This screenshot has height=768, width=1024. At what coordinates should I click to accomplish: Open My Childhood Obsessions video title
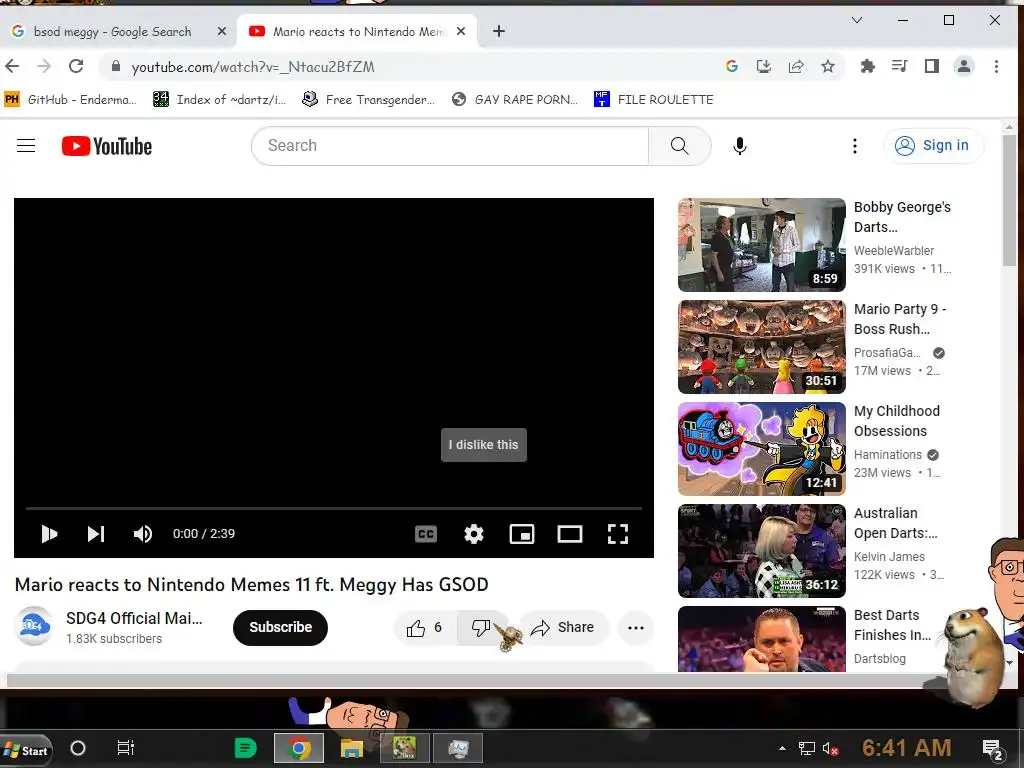pyautogui.click(x=897, y=421)
